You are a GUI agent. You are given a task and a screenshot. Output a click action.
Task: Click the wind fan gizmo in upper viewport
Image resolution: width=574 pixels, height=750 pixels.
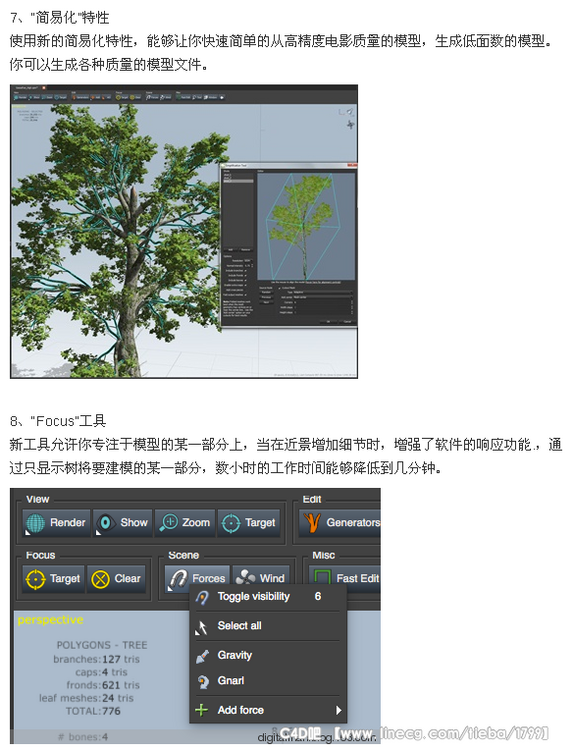pos(351,125)
